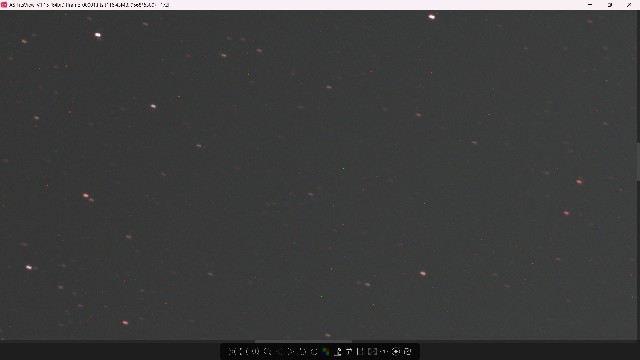Click the stamp-shaped icon beside color squares

coord(337,351)
